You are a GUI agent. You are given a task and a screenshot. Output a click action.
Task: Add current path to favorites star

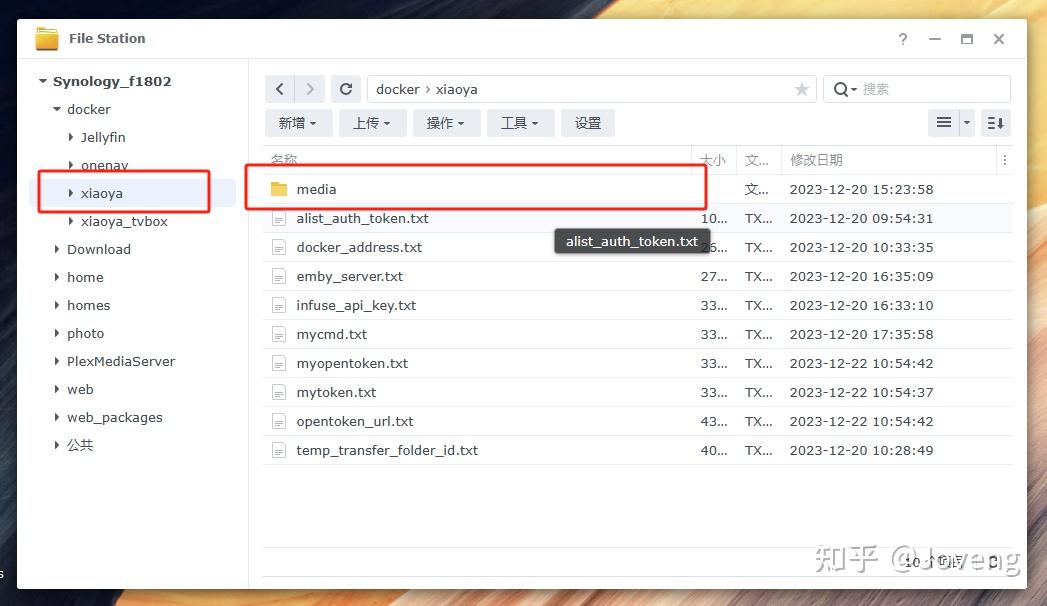tap(801, 89)
